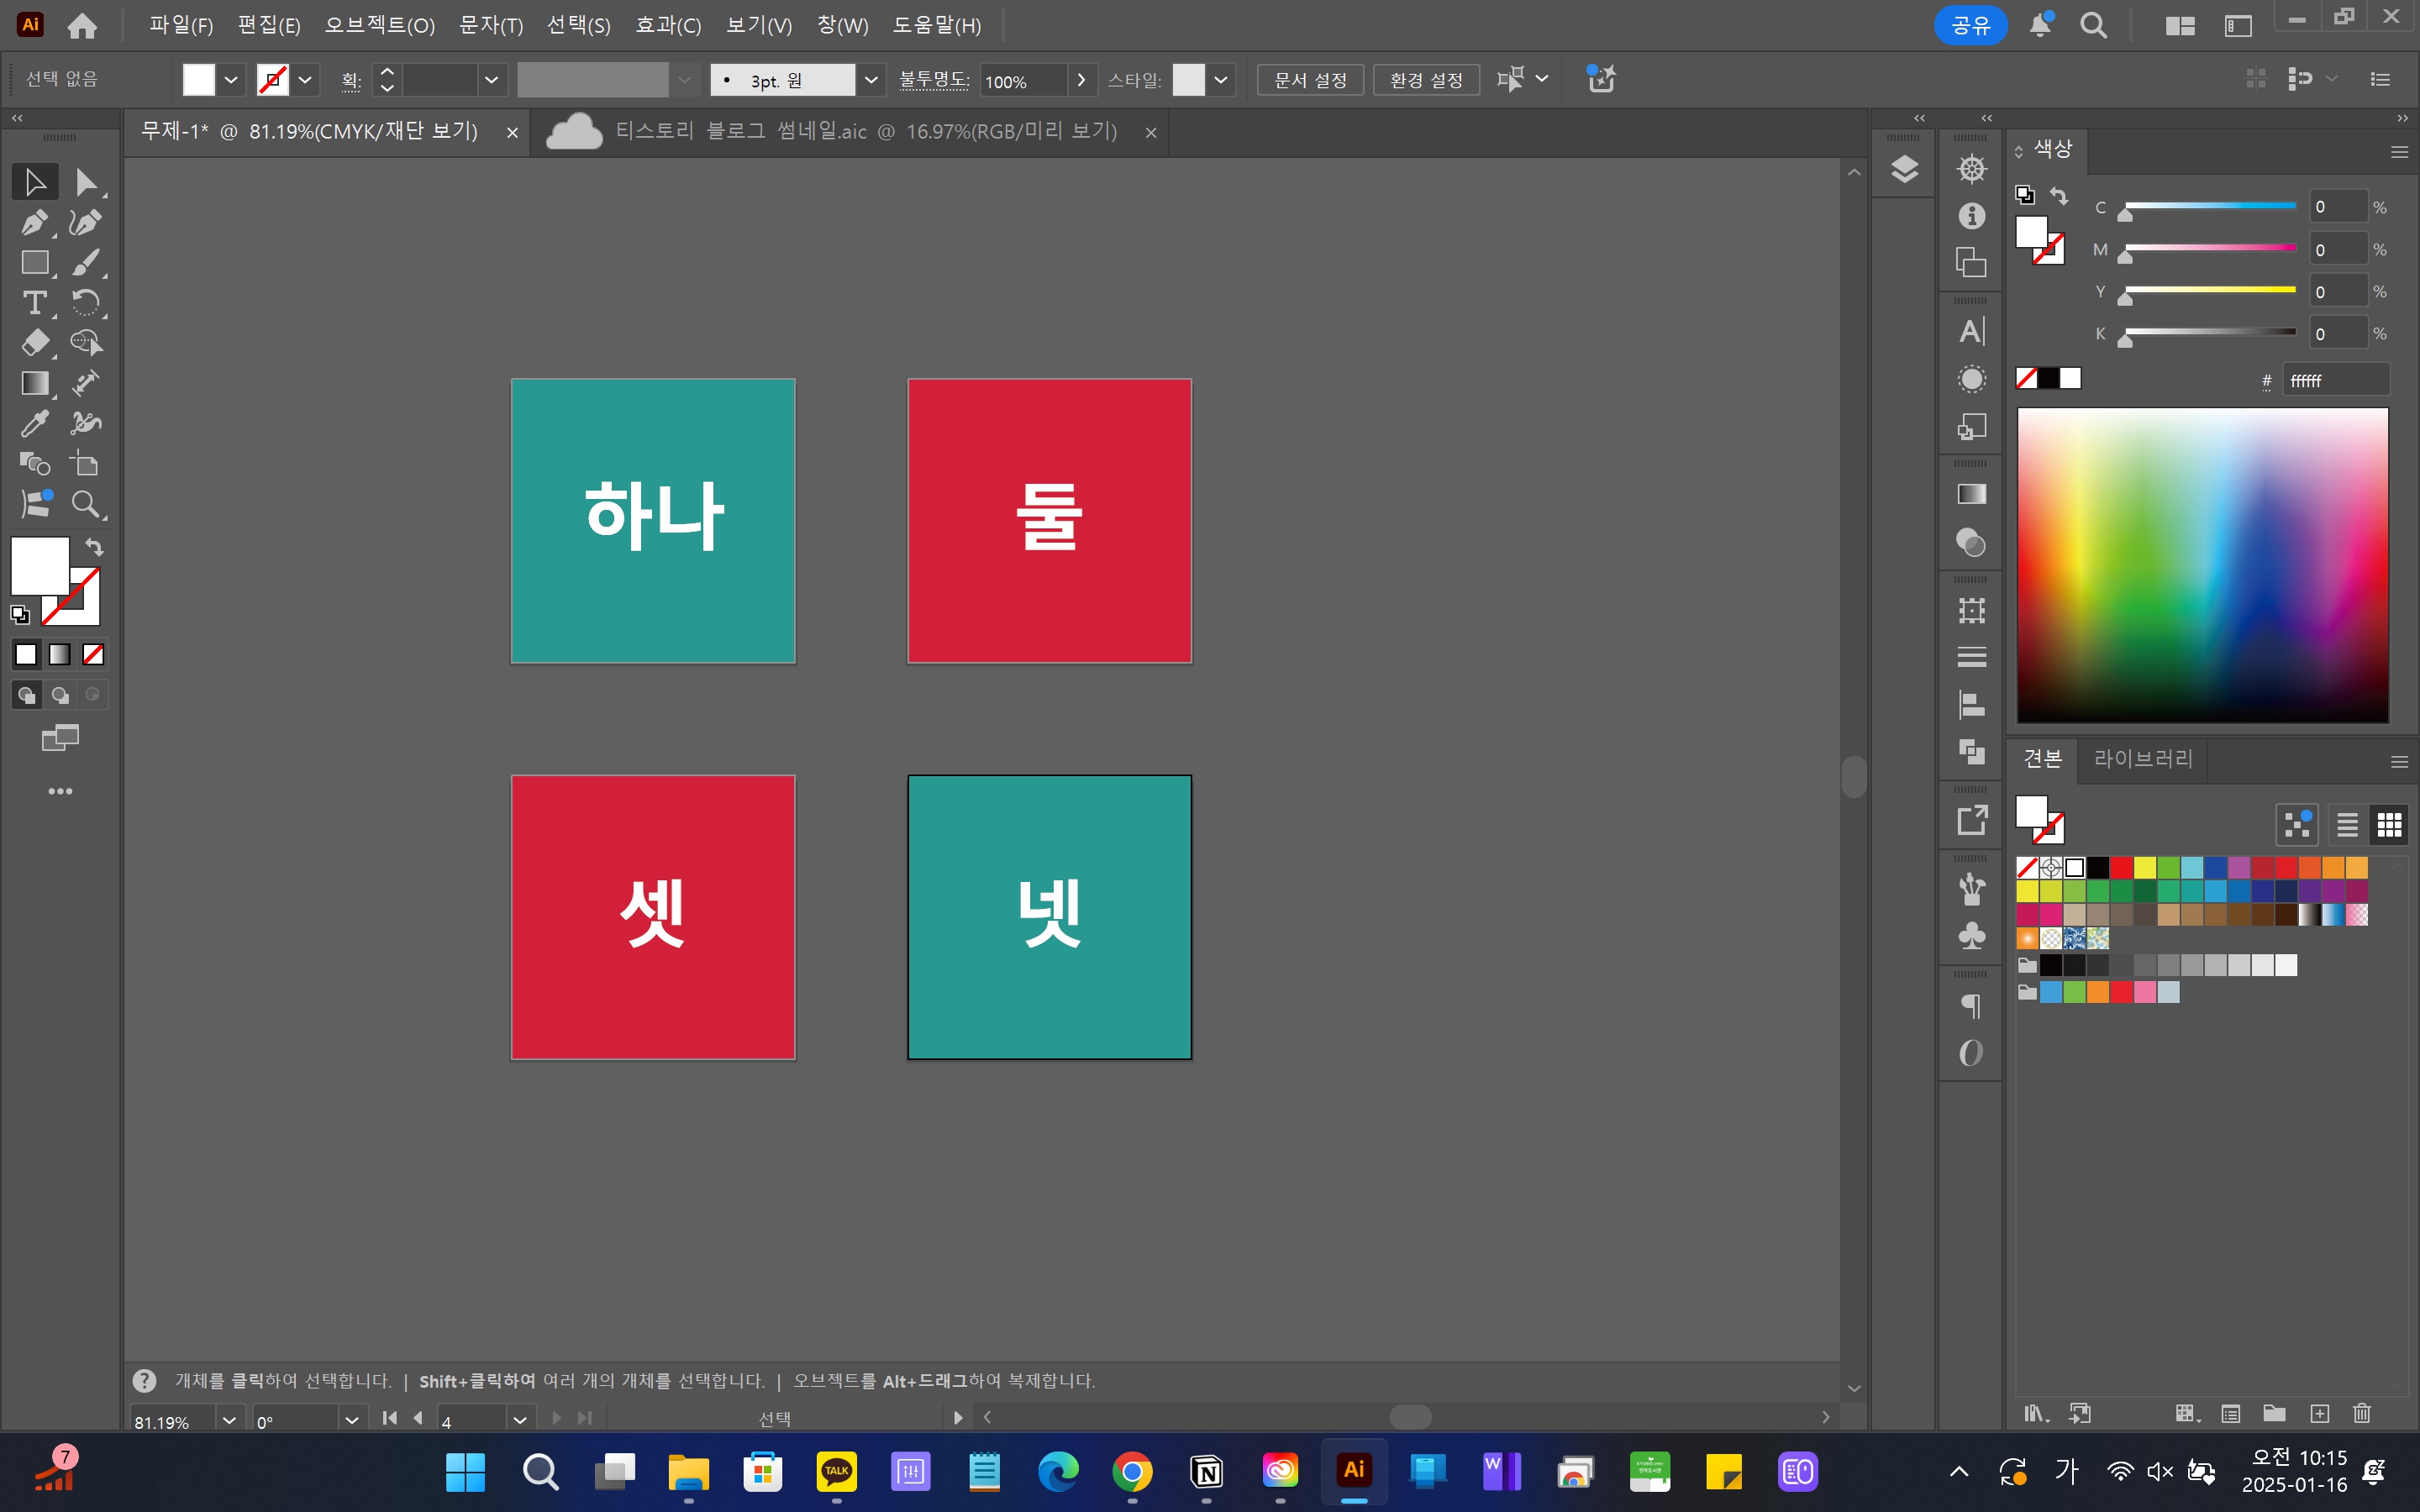Screen dimensions: 2420x1512
Task: Click the 공유 share button
Action: click(x=1970, y=25)
